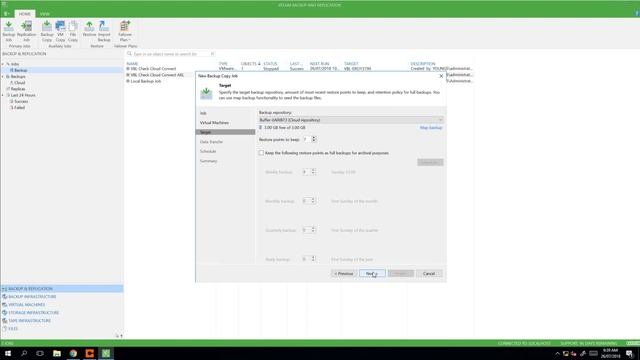Click the Cancel button in the wizard
Screen dimensions: 640x360
[429, 273]
